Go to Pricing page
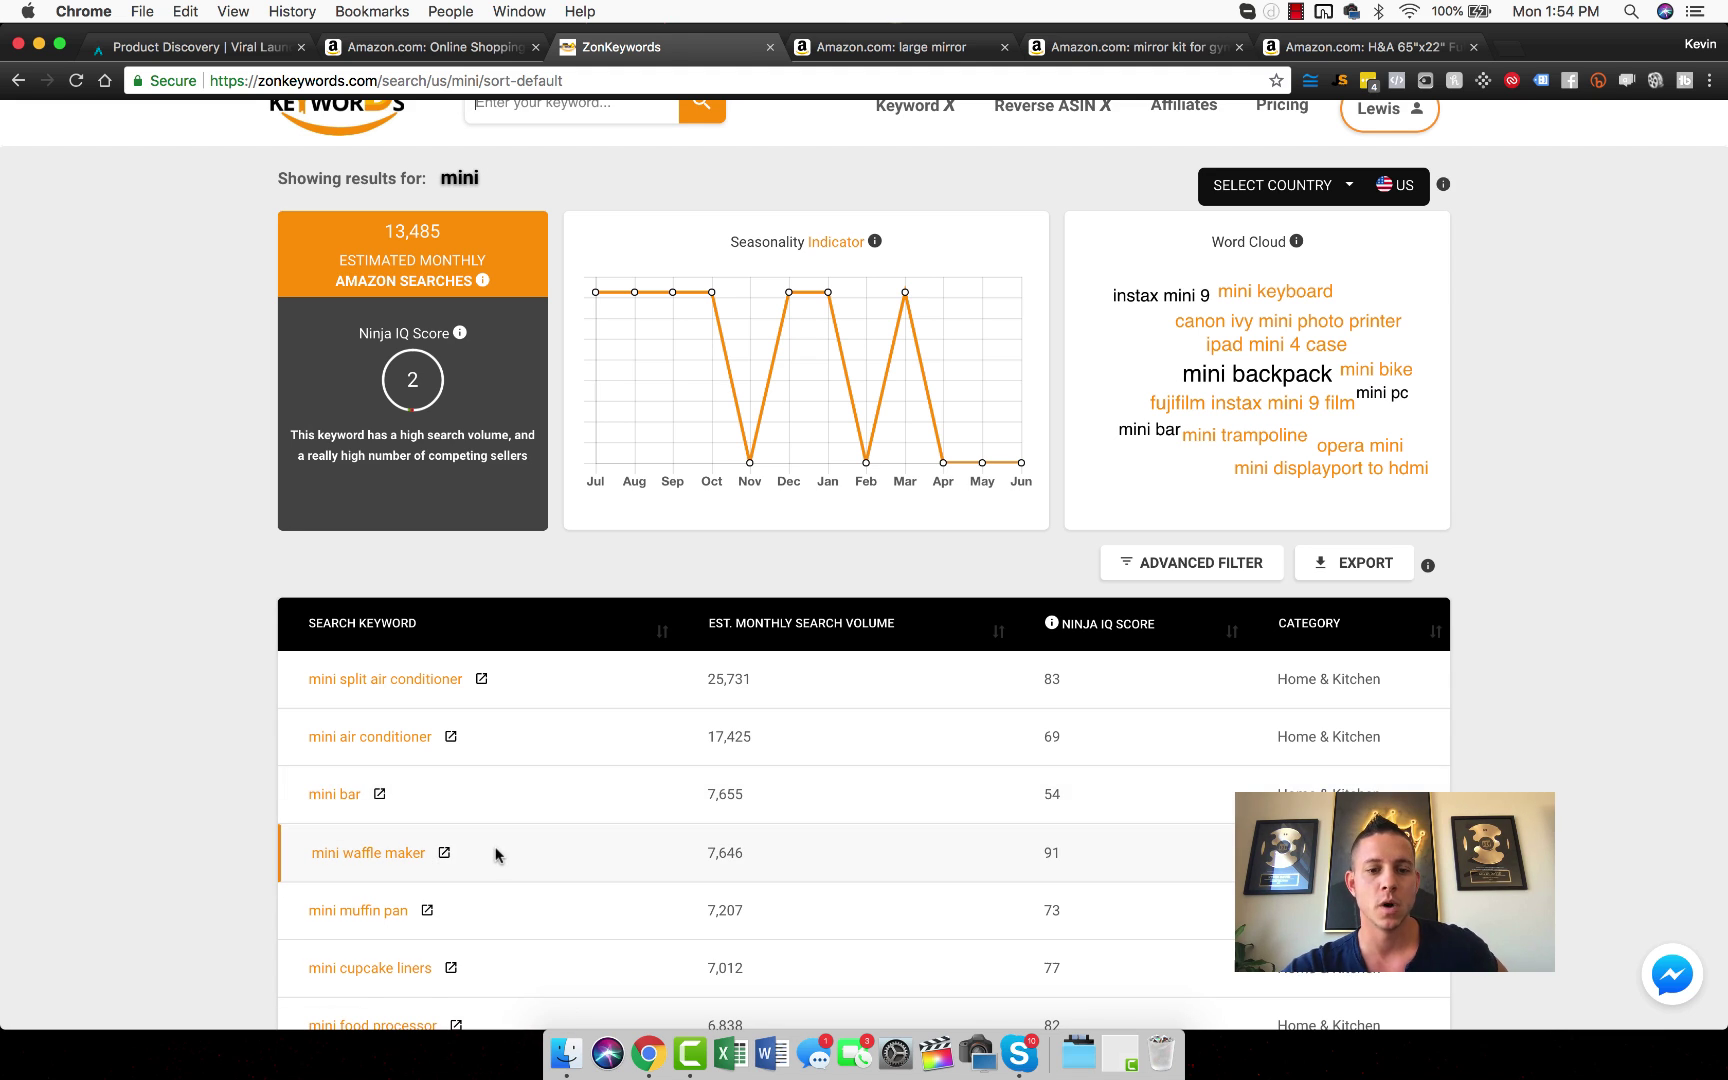The width and height of the screenshot is (1728, 1080). coord(1282,105)
